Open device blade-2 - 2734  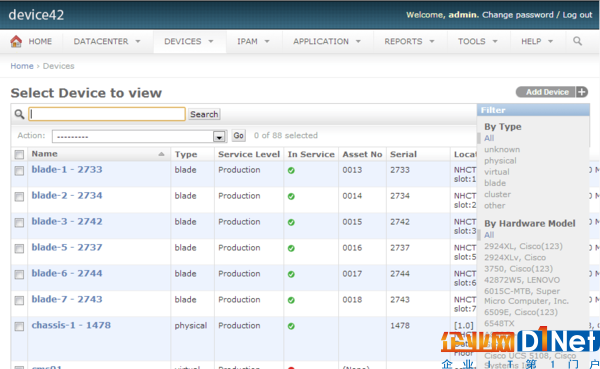67,196
